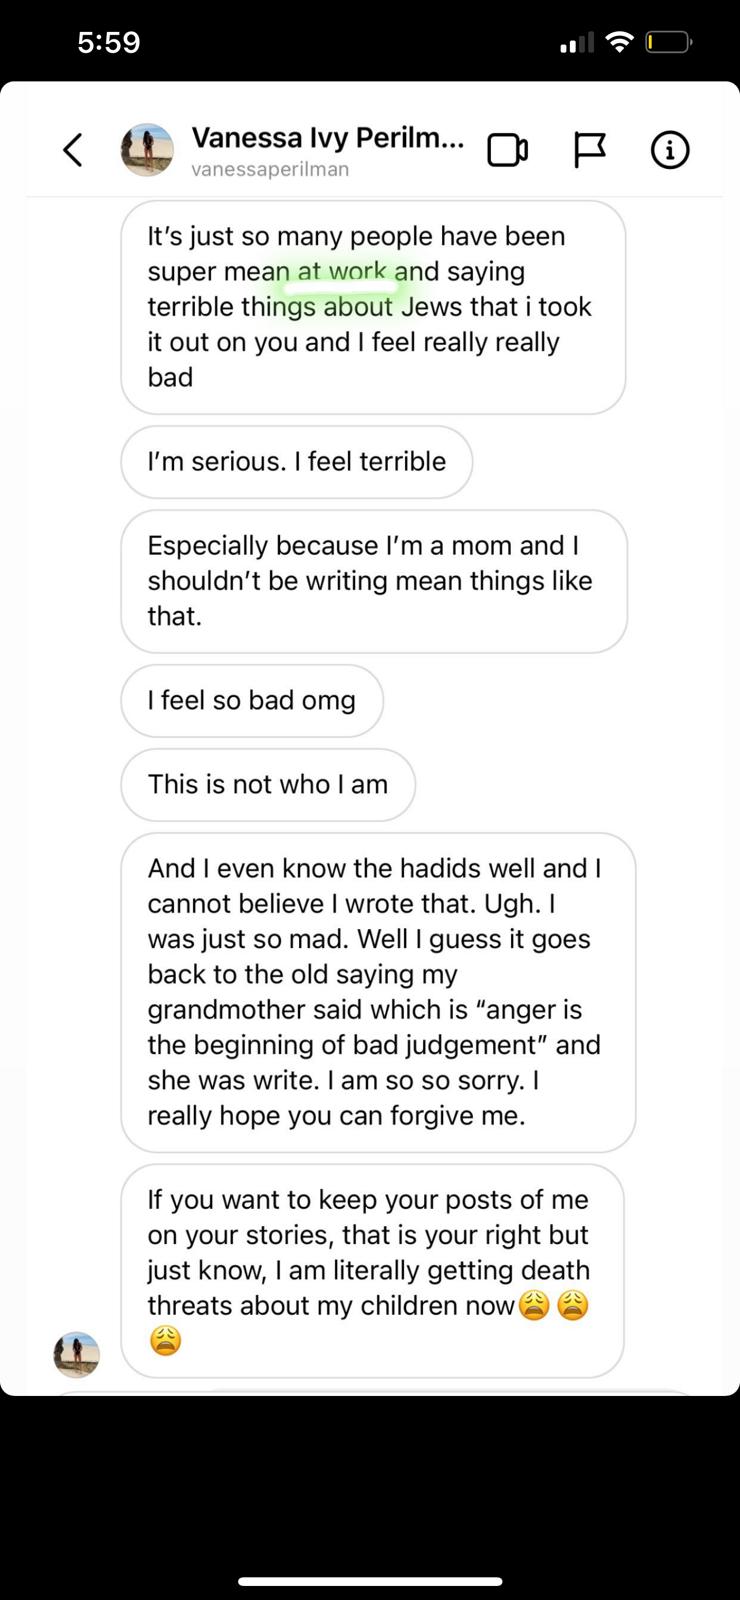
Task: Tap the 5:59 clock in status bar
Action: (x=108, y=42)
